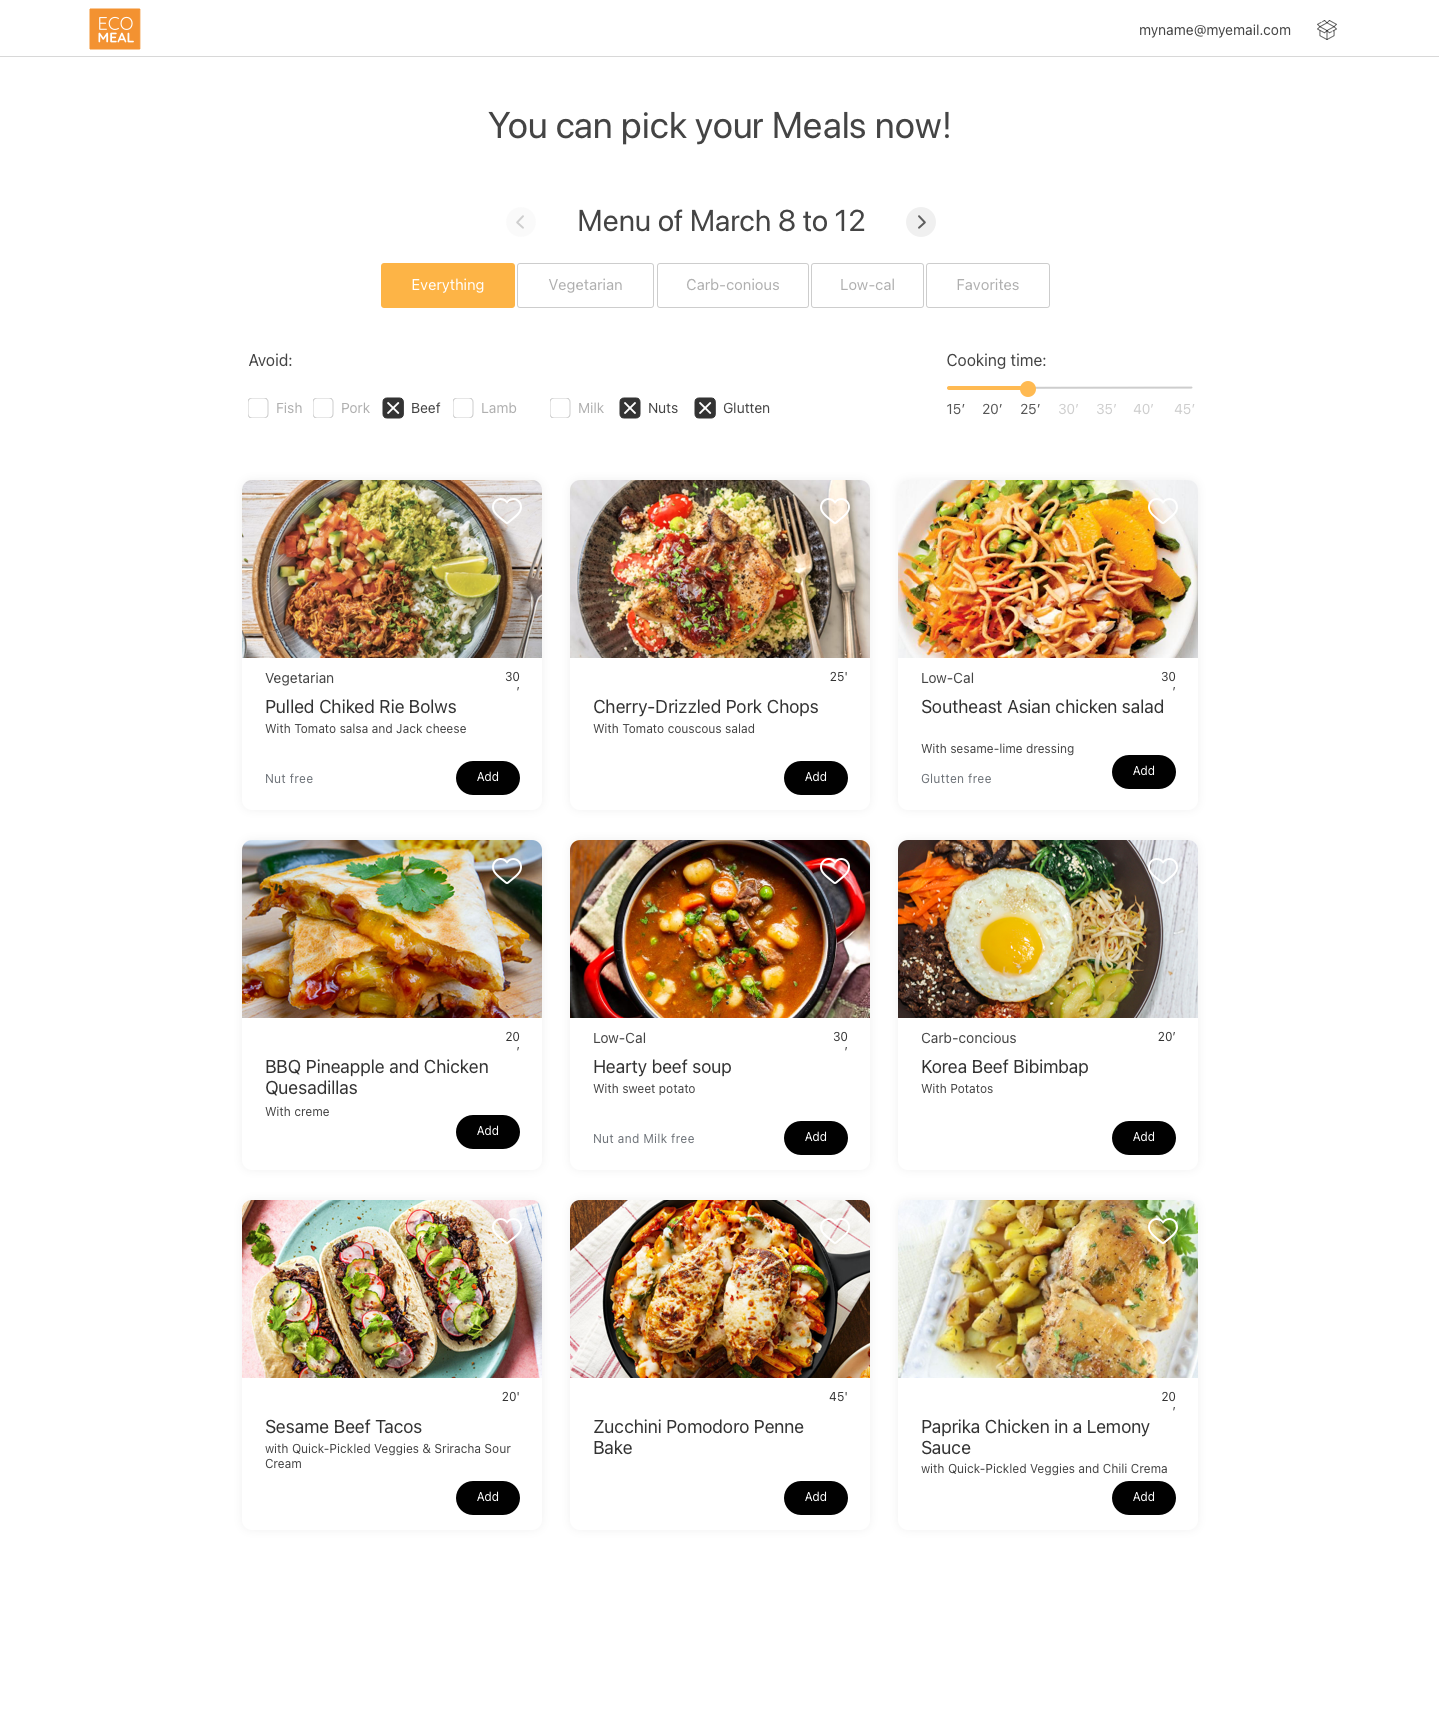Viewport: 1439px width, 1718px height.
Task: Enable the Fish avoid checkbox
Action: pos(258,408)
